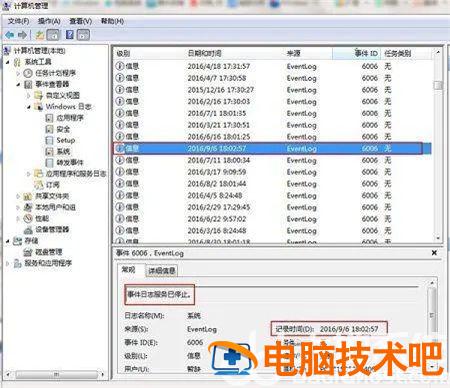Select 计算机管理(本地) root node
450x388 pixels.
[x=39, y=51]
